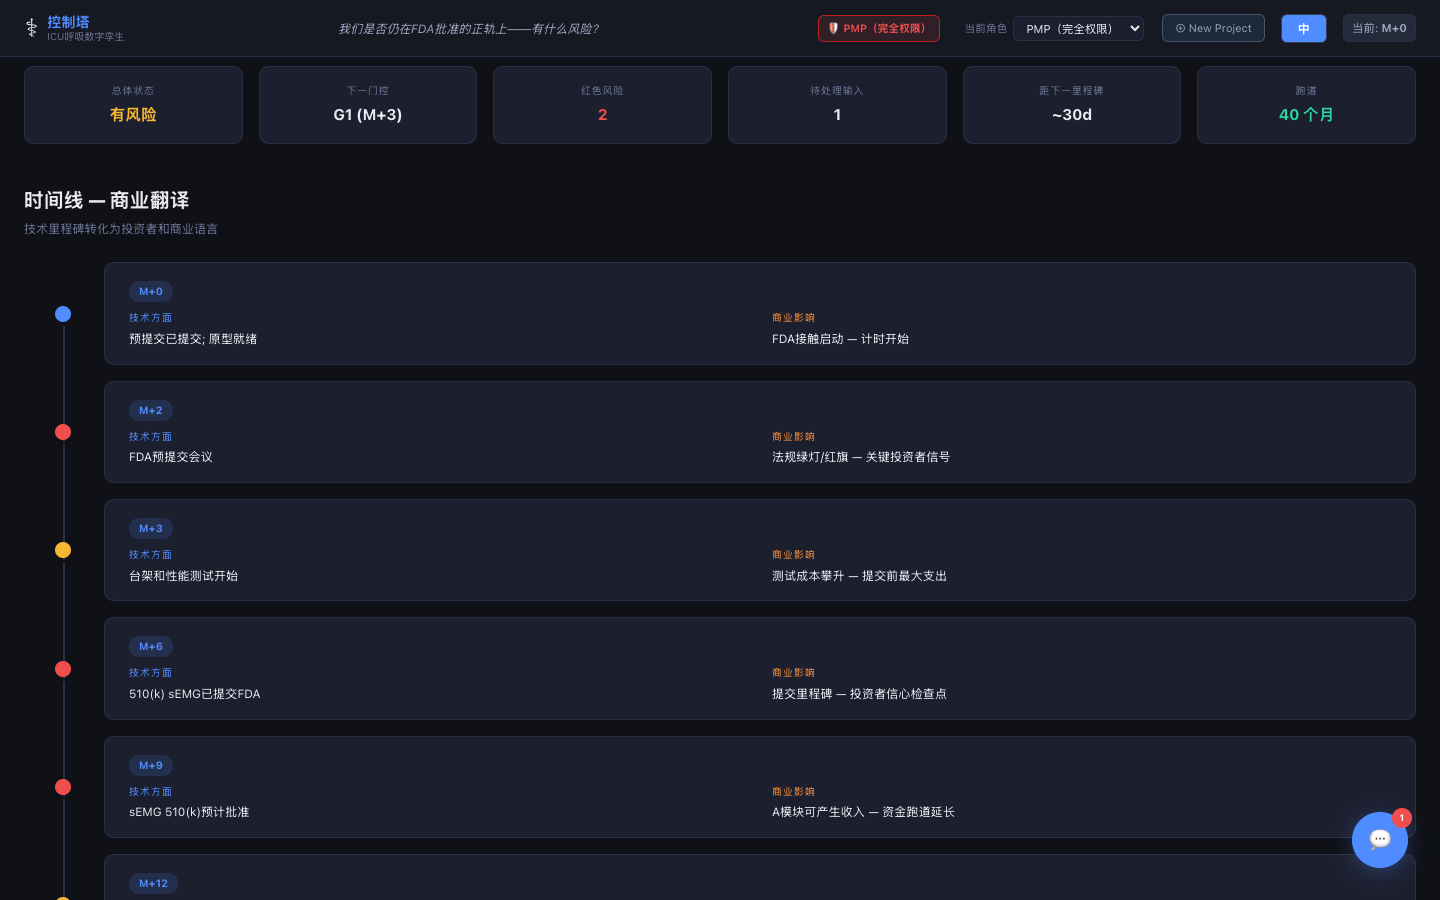
Task: Click the text 510(k) sEMG已提交FDA
Action: coord(195,694)
